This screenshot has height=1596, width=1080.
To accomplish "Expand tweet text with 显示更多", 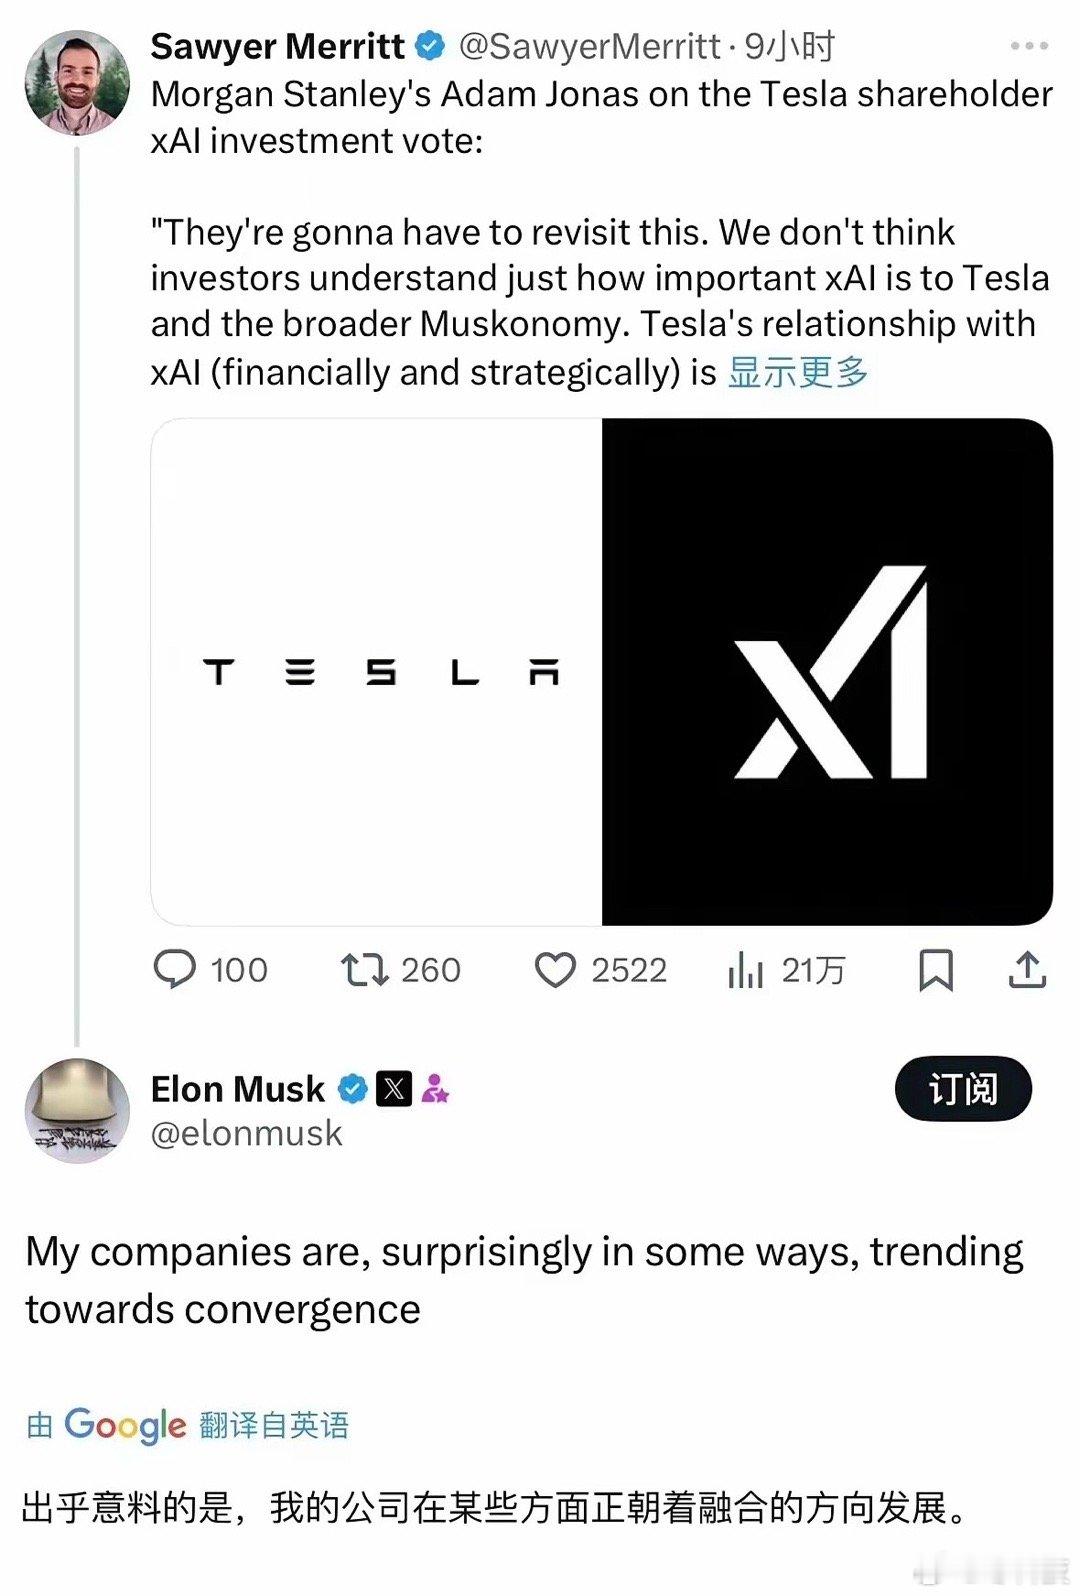I will (798, 372).
